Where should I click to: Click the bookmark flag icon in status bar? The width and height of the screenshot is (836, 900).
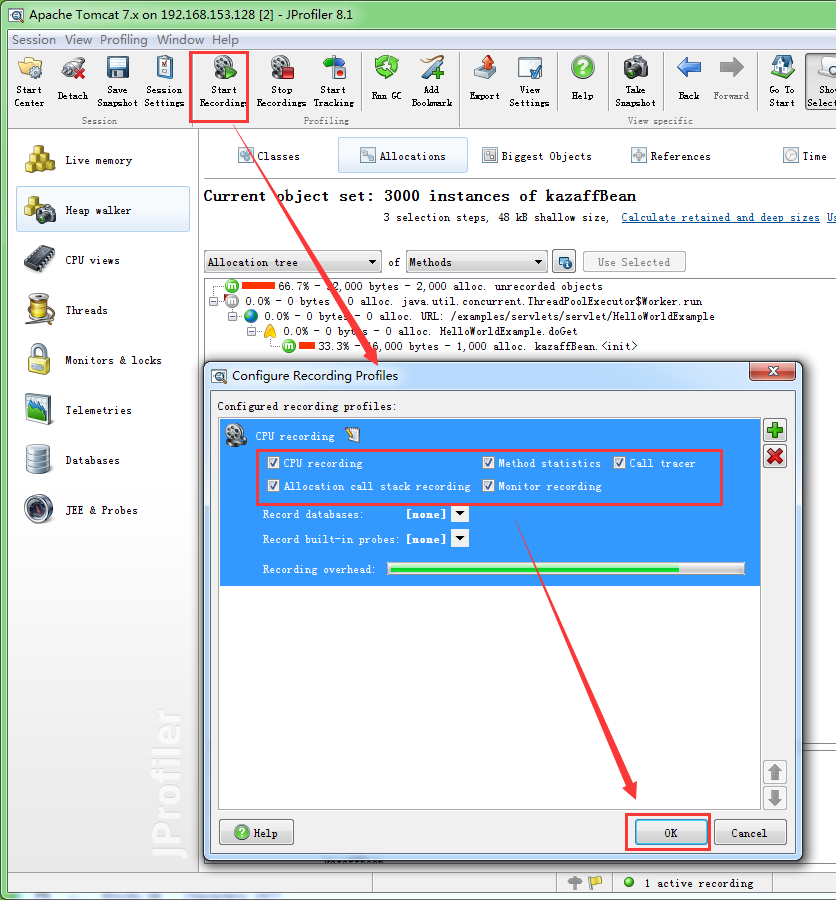click(x=595, y=882)
